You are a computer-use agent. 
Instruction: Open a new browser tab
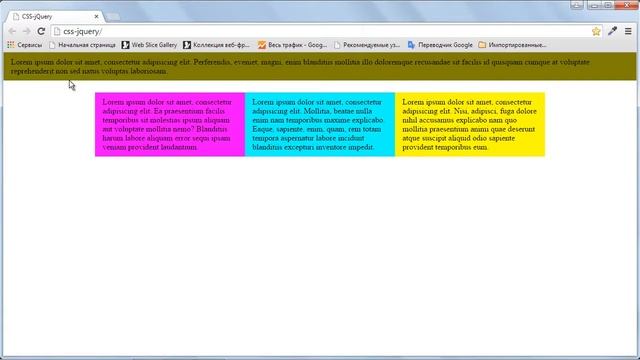click(x=112, y=17)
